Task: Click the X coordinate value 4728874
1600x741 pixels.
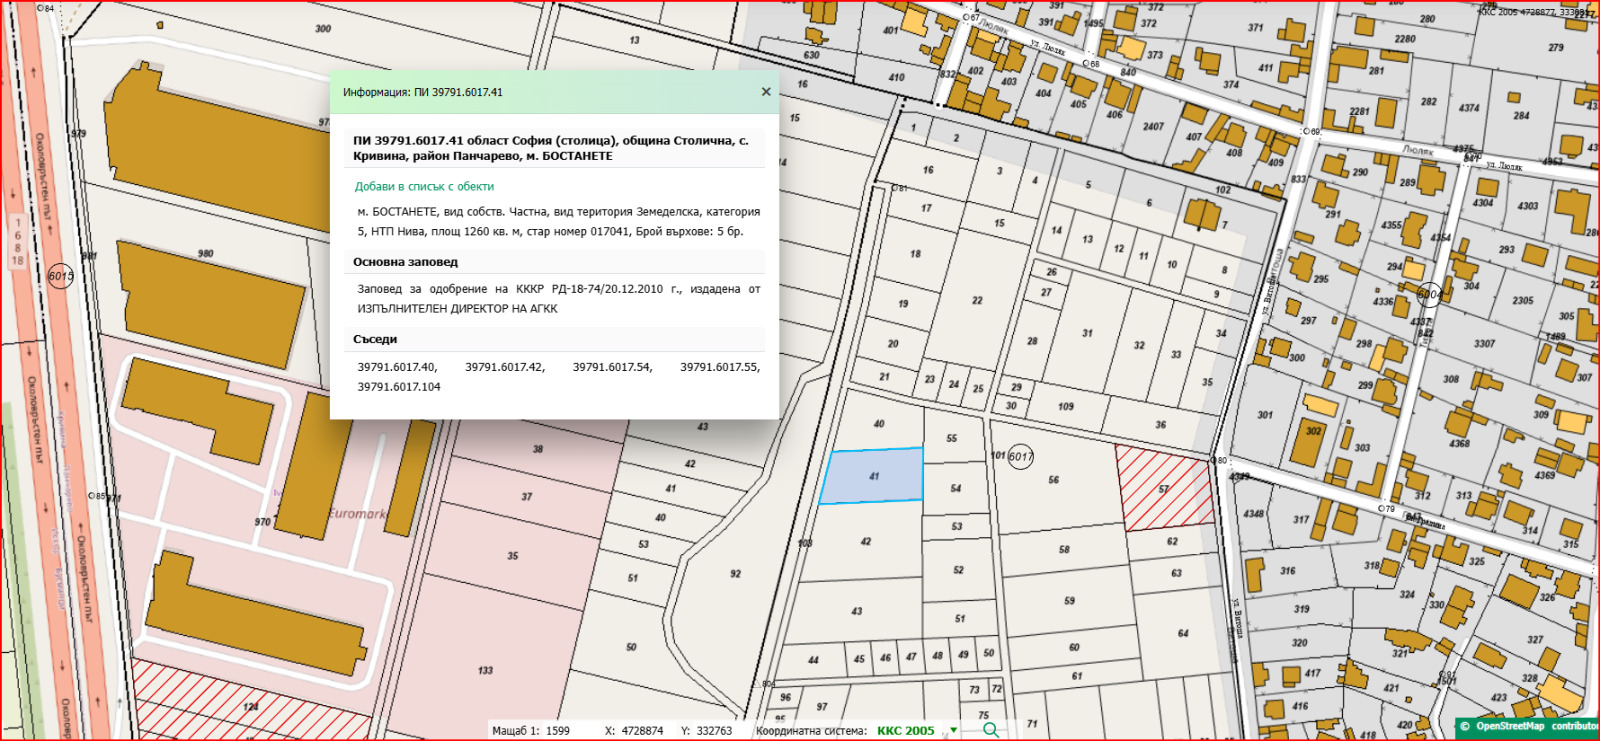Action: click(642, 731)
